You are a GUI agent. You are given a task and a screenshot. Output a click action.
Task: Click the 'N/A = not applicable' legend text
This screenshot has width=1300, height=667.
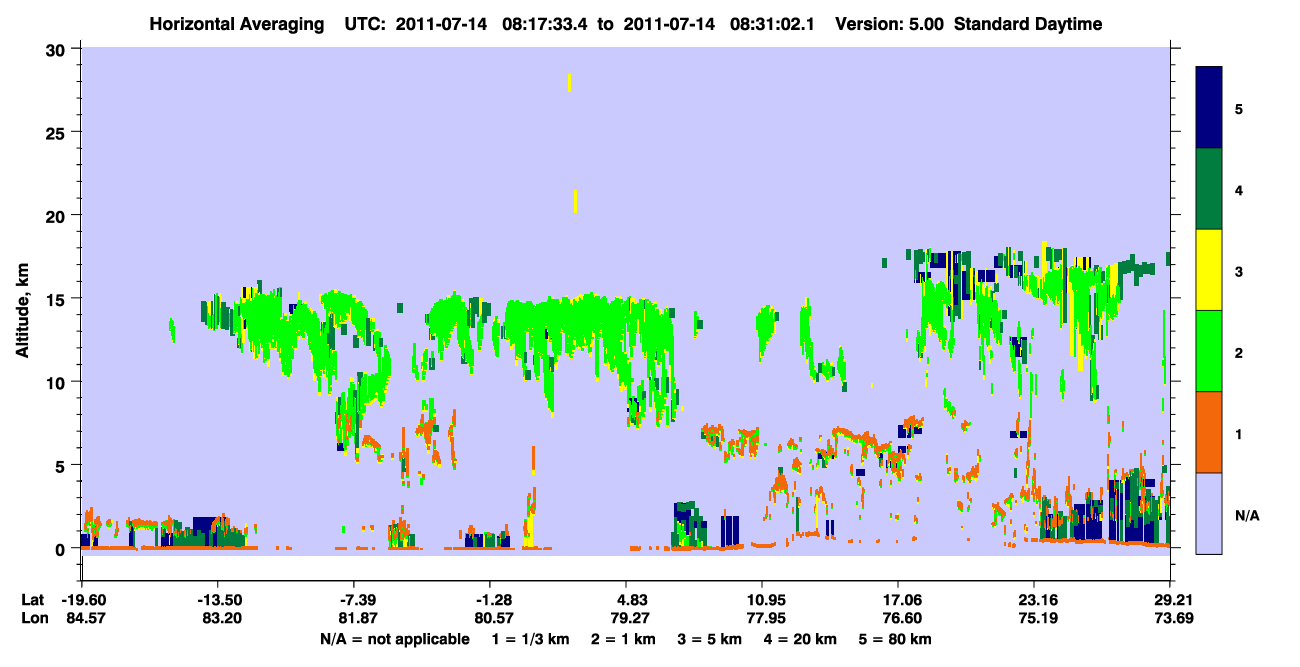394,639
